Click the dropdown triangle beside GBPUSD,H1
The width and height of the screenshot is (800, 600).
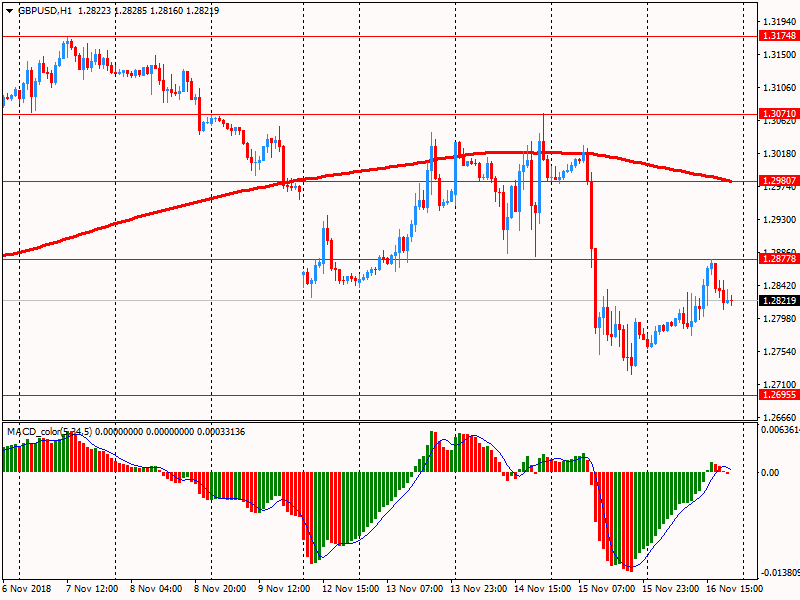pyautogui.click(x=8, y=10)
